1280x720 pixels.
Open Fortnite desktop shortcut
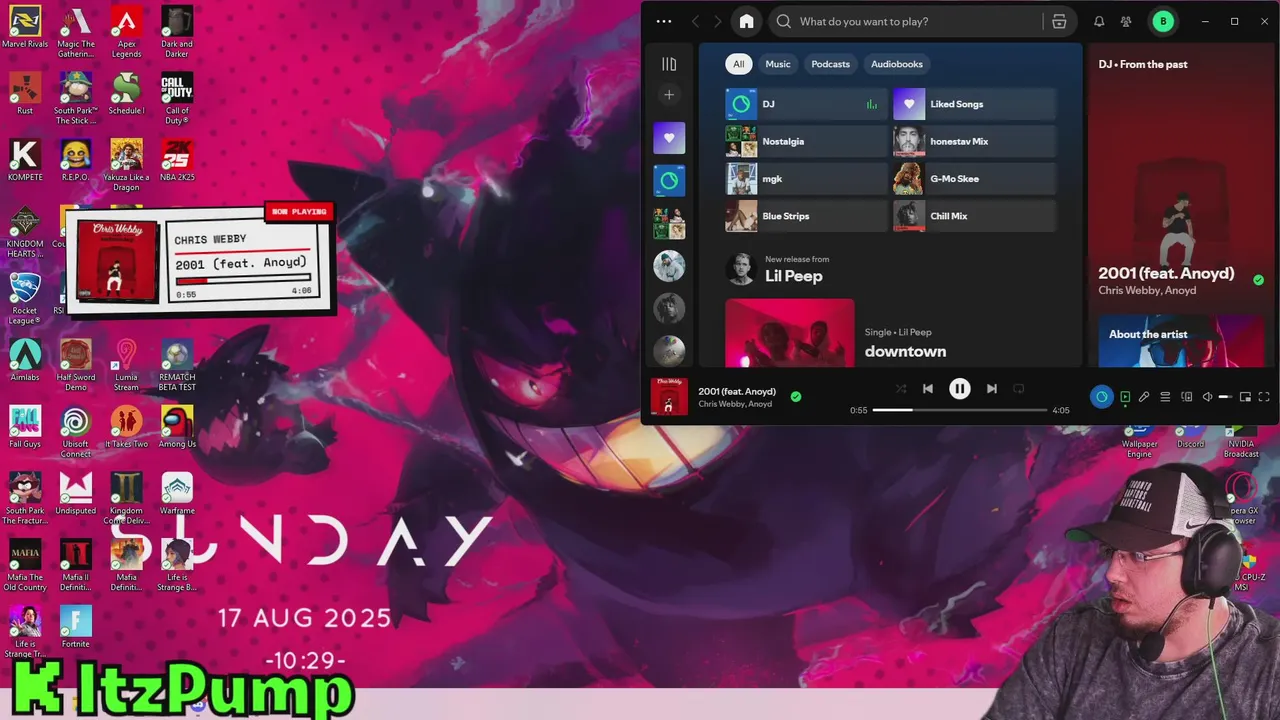pos(75,627)
